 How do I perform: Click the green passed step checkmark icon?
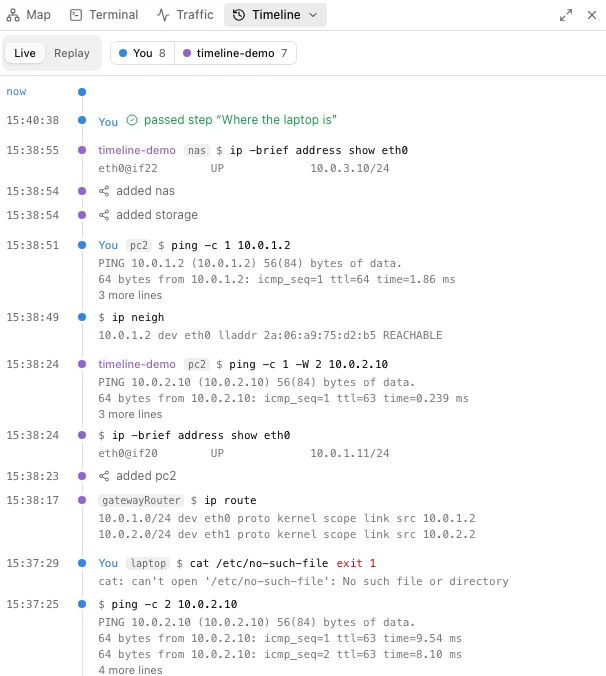(132, 120)
